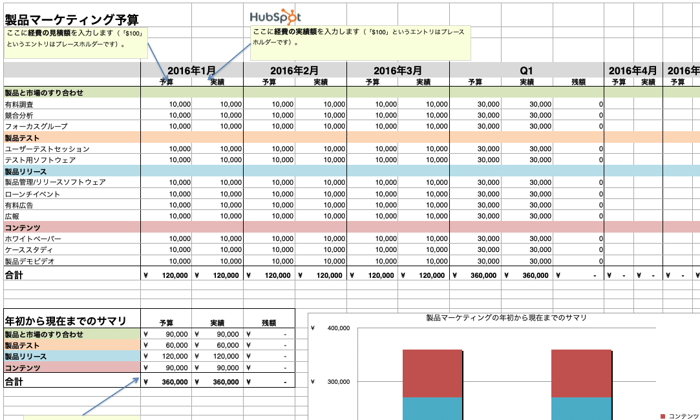Select Q1 予算 30,000 cell for 広報

[476, 216]
